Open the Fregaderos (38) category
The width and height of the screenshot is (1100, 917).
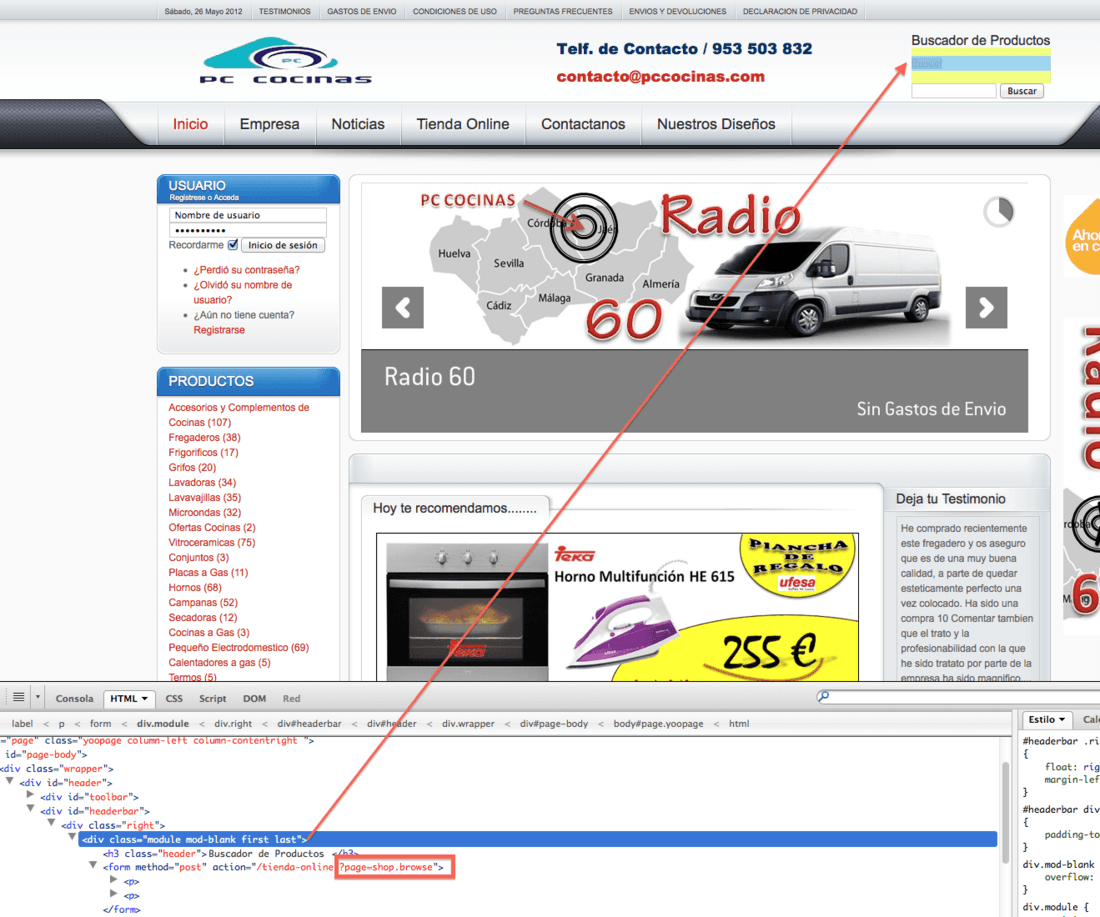click(204, 438)
